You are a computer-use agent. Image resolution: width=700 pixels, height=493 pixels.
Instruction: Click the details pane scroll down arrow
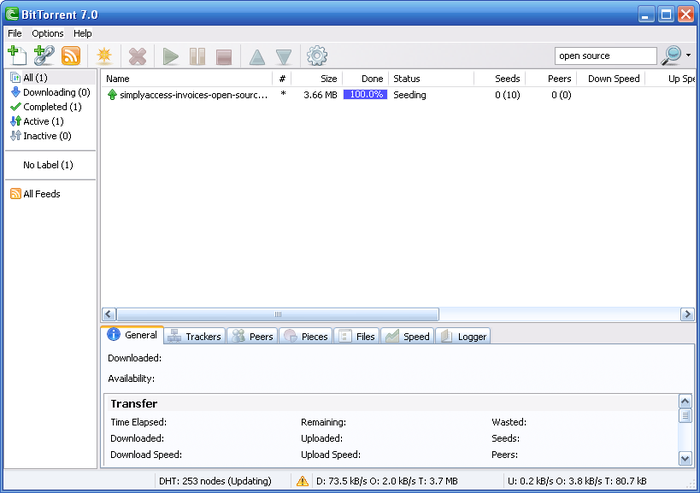(685, 458)
